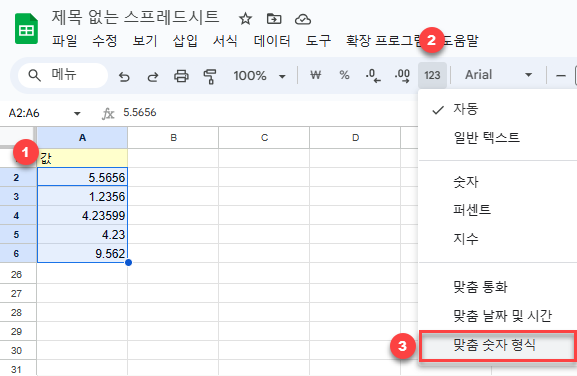Screen dimensions: 577x376
Task: Click the fx formula icon
Action: [x=108, y=113]
